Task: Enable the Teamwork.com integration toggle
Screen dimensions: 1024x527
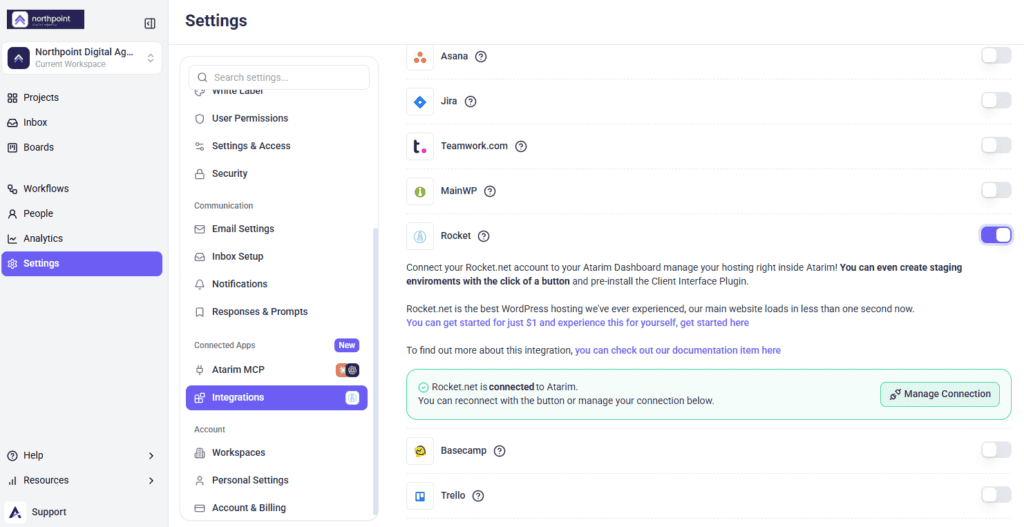Action: [996, 145]
